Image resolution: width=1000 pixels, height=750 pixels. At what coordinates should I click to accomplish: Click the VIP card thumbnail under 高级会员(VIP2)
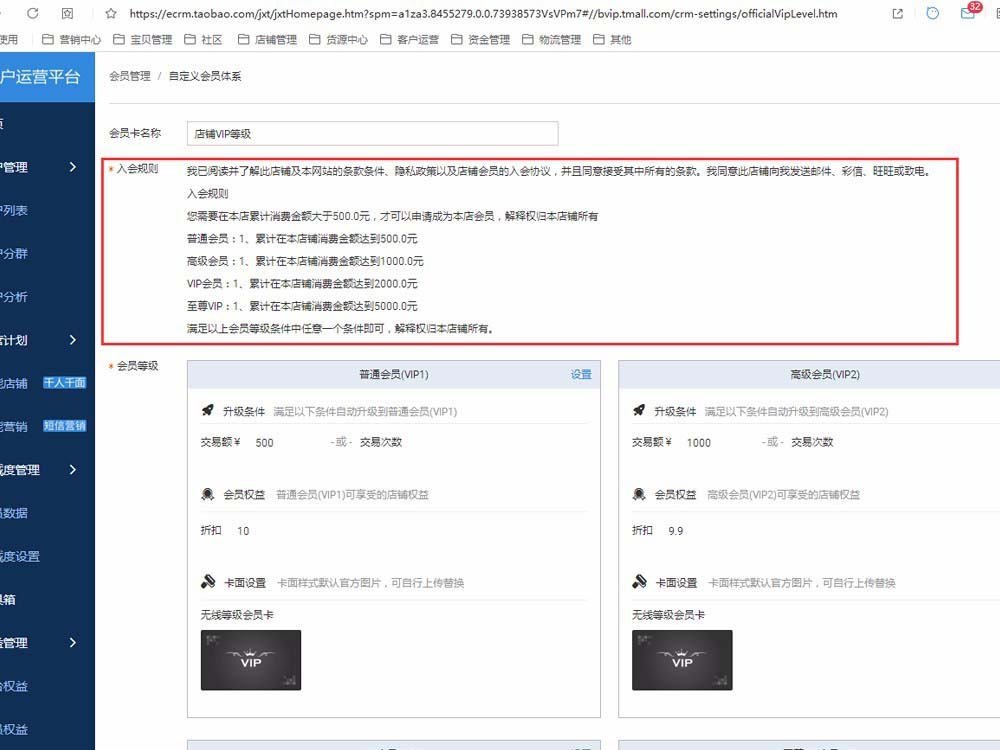coord(682,660)
